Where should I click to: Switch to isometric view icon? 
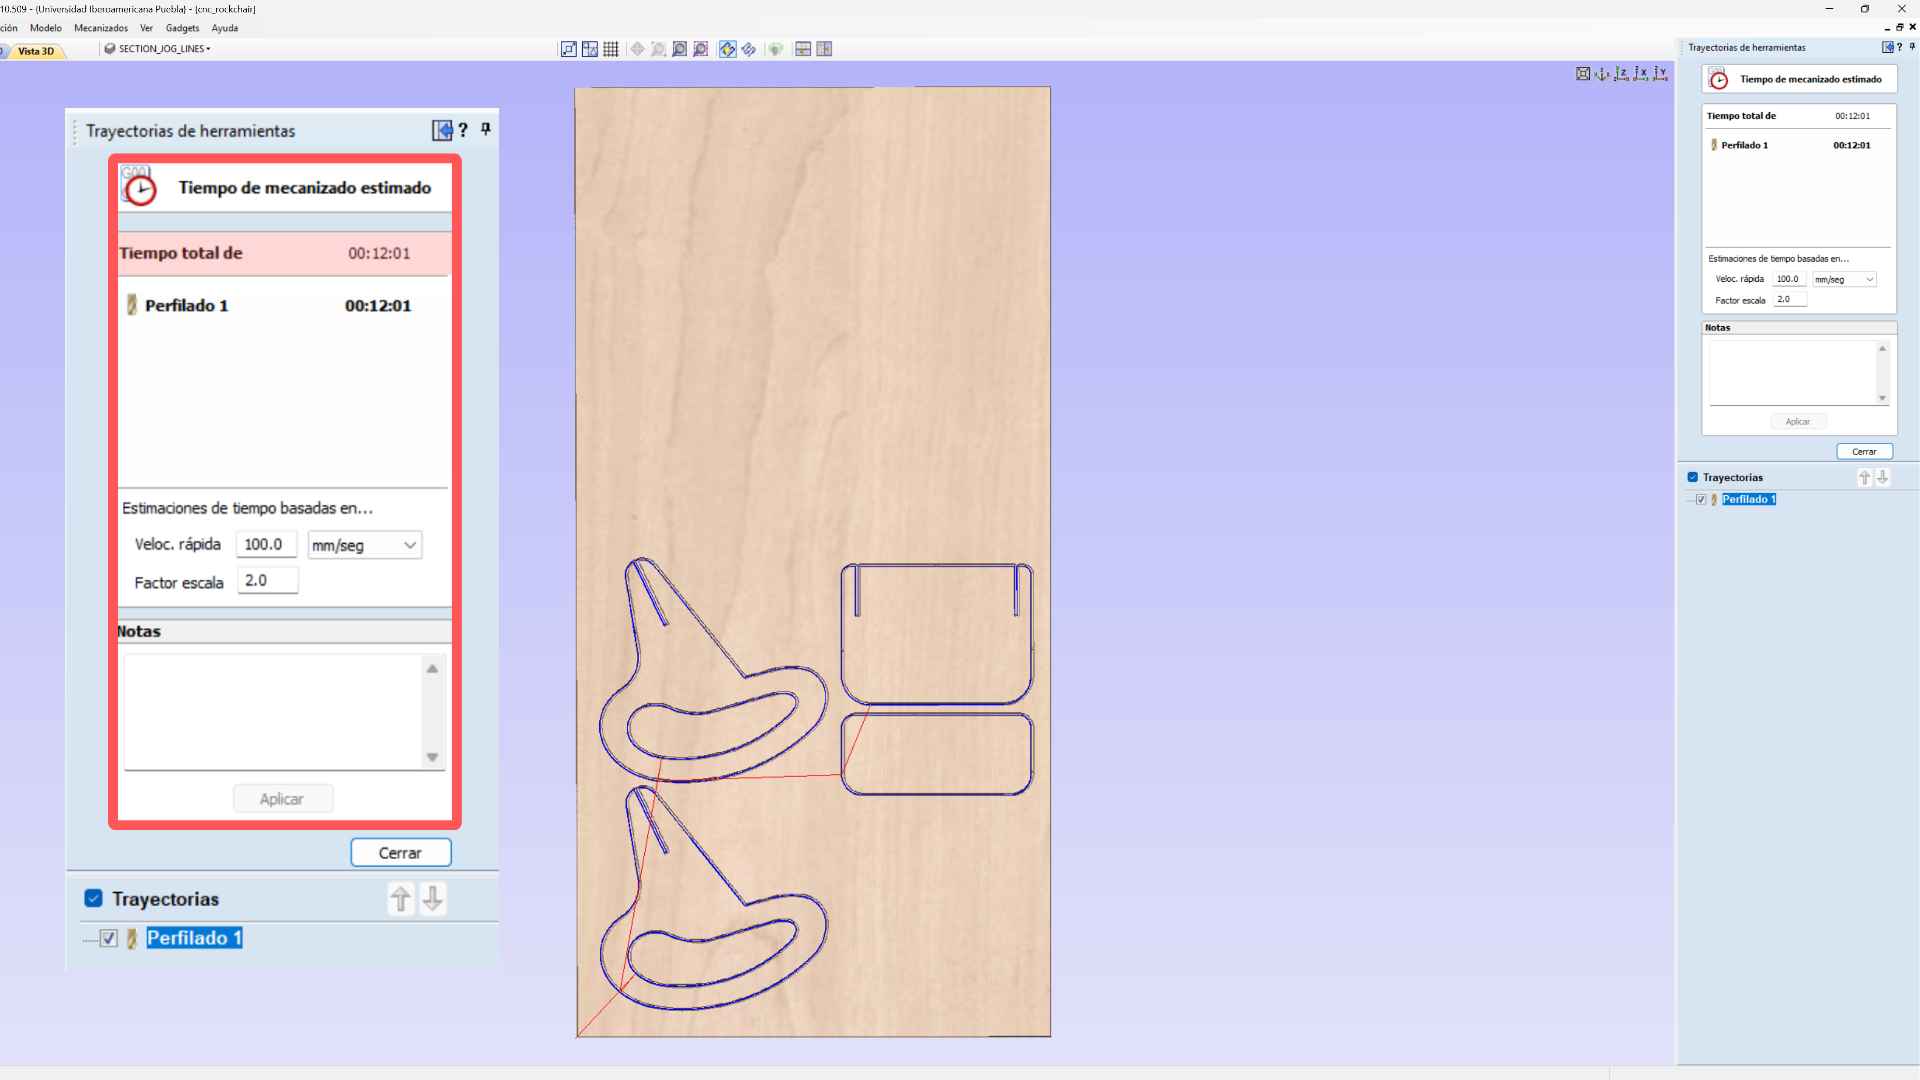pyautogui.click(x=1602, y=73)
